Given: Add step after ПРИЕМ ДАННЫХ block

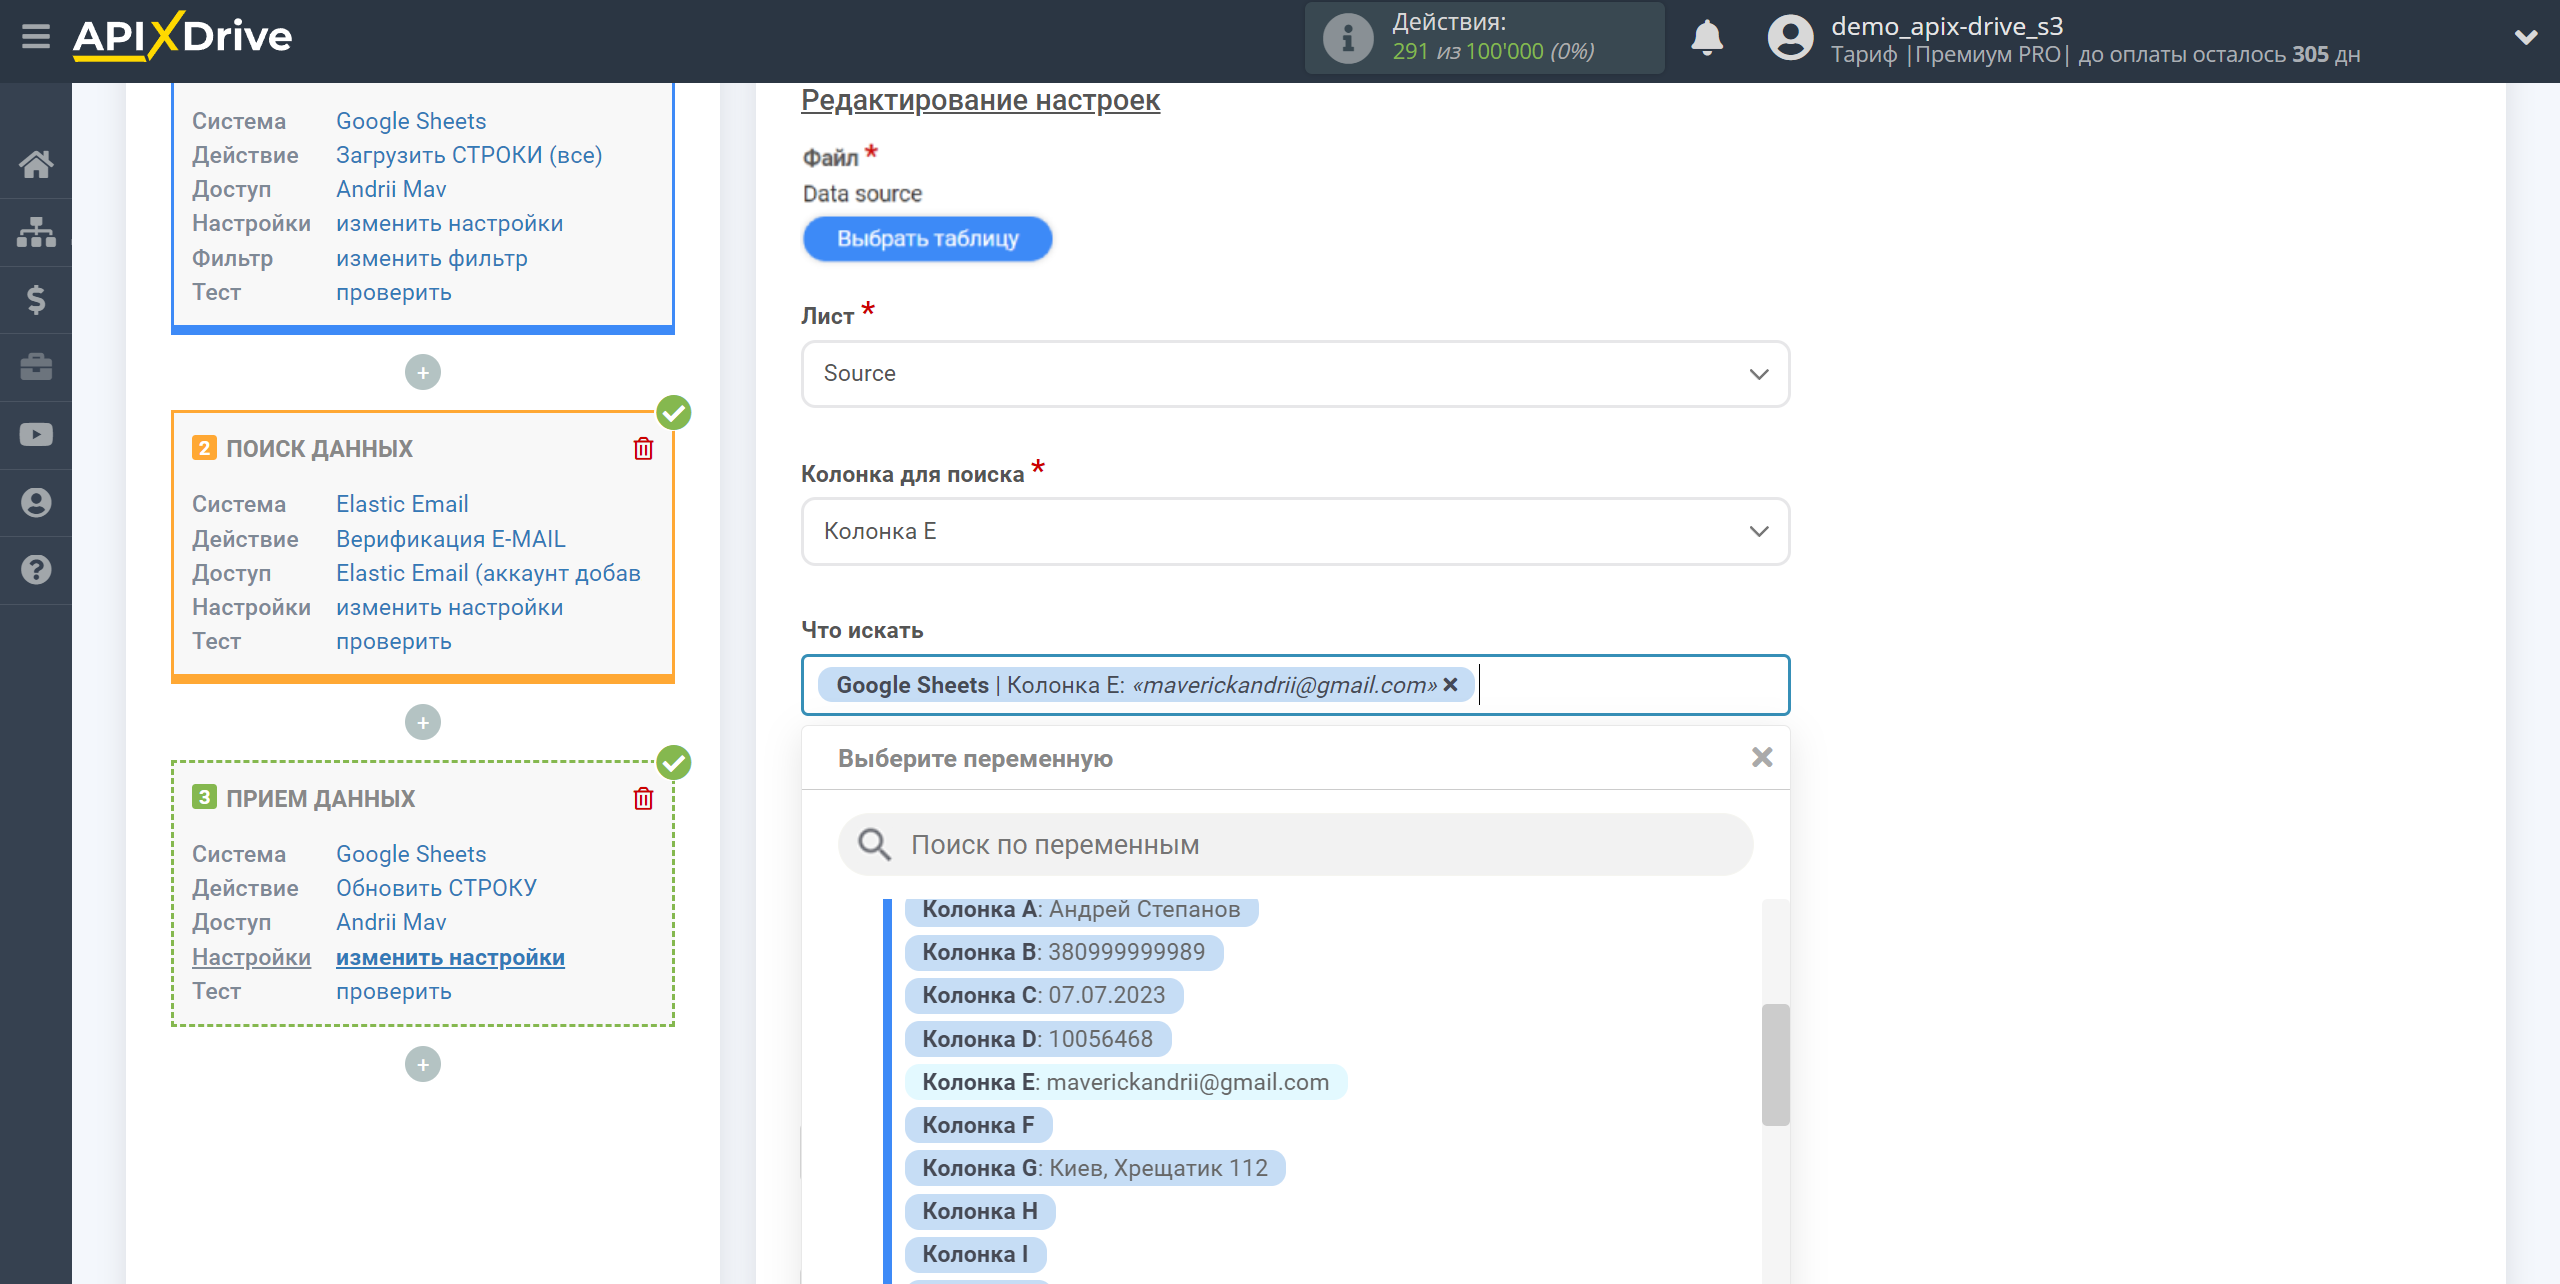Looking at the screenshot, I should tap(423, 1065).
